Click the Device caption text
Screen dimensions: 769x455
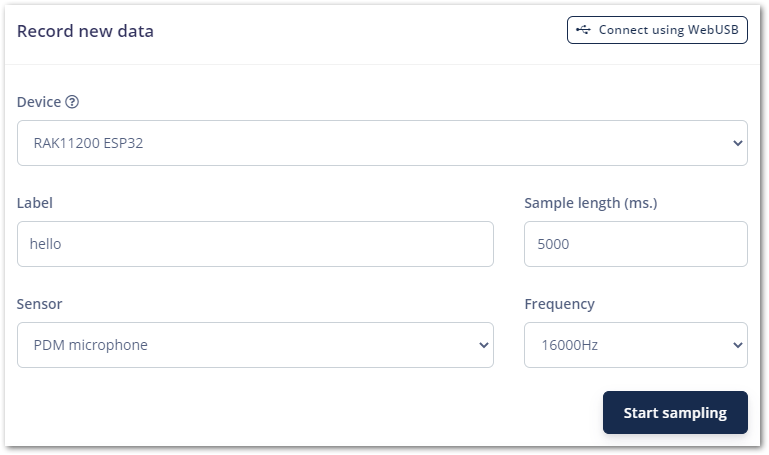39,102
